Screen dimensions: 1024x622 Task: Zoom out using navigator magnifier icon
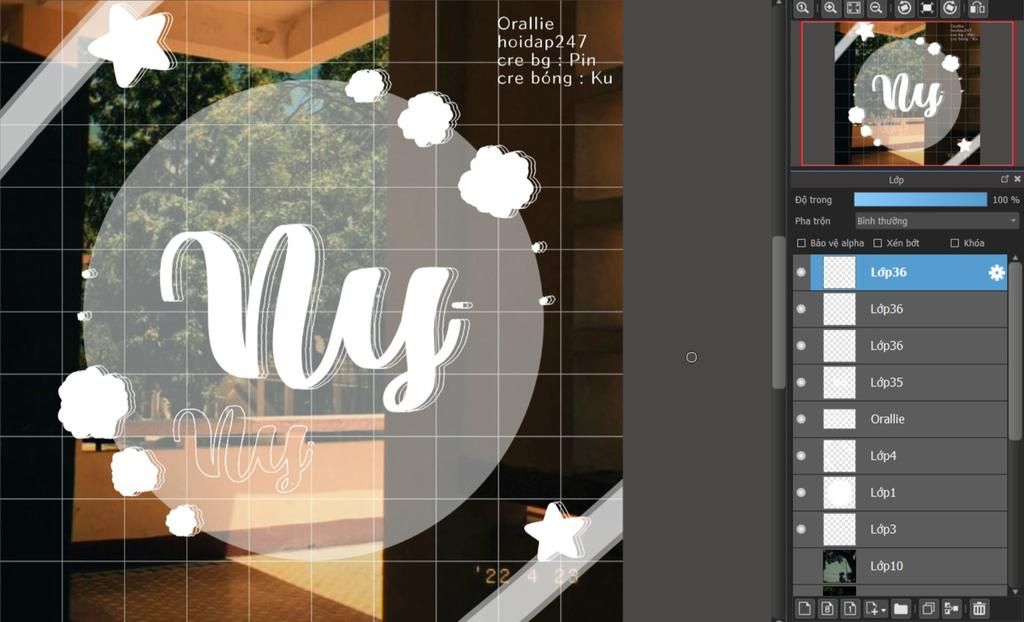tap(876, 8)
